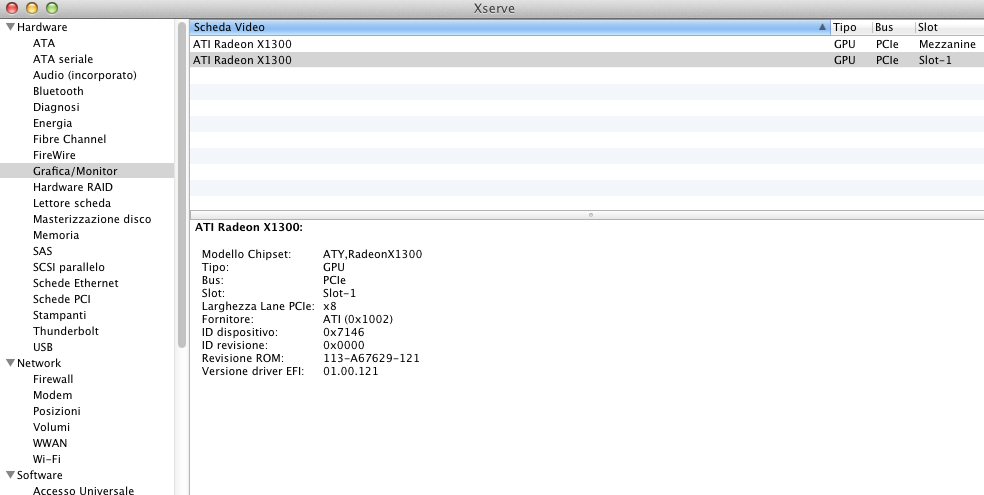Select Schede PCI item

(62, 299)
